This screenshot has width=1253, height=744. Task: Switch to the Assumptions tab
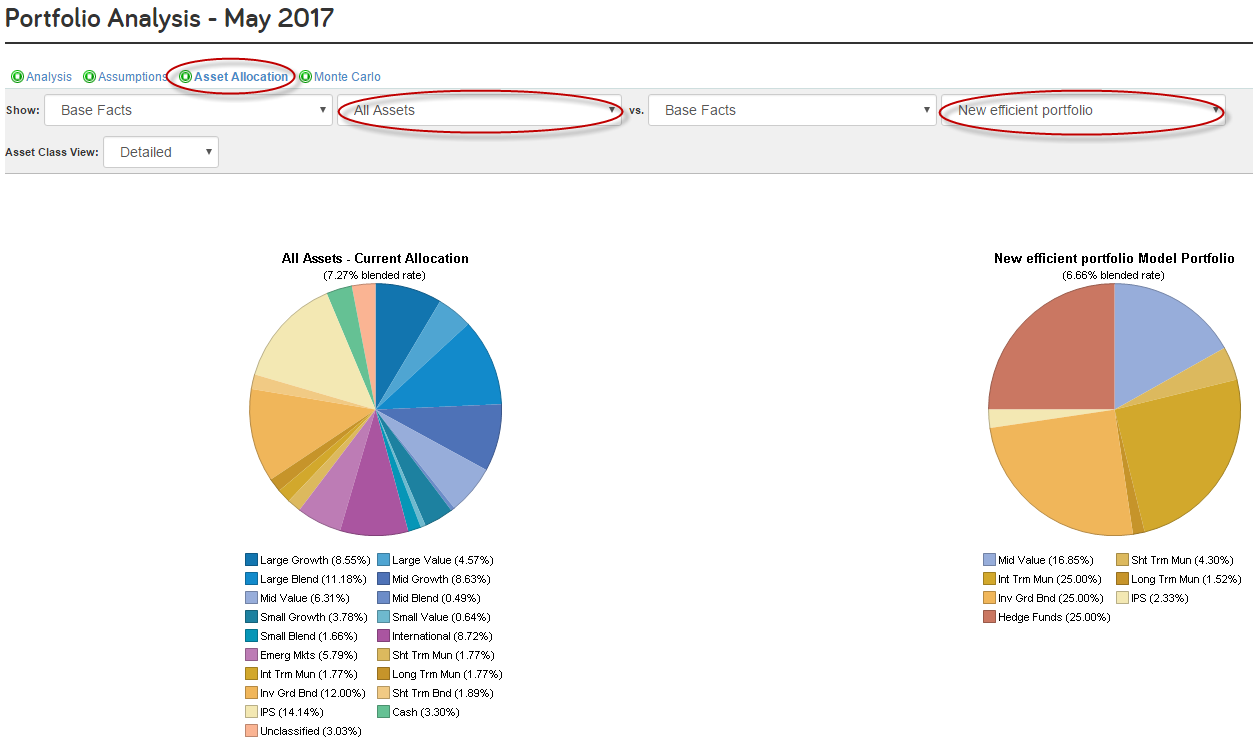pos(132,77)
